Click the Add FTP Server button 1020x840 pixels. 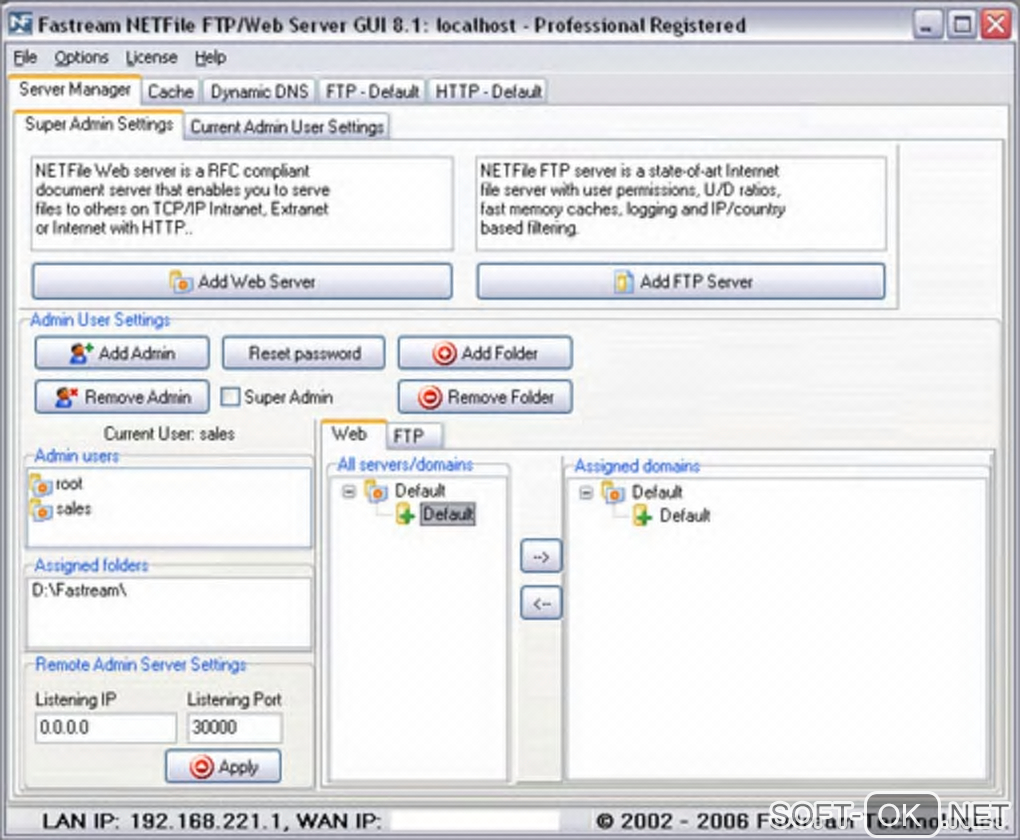681,281
